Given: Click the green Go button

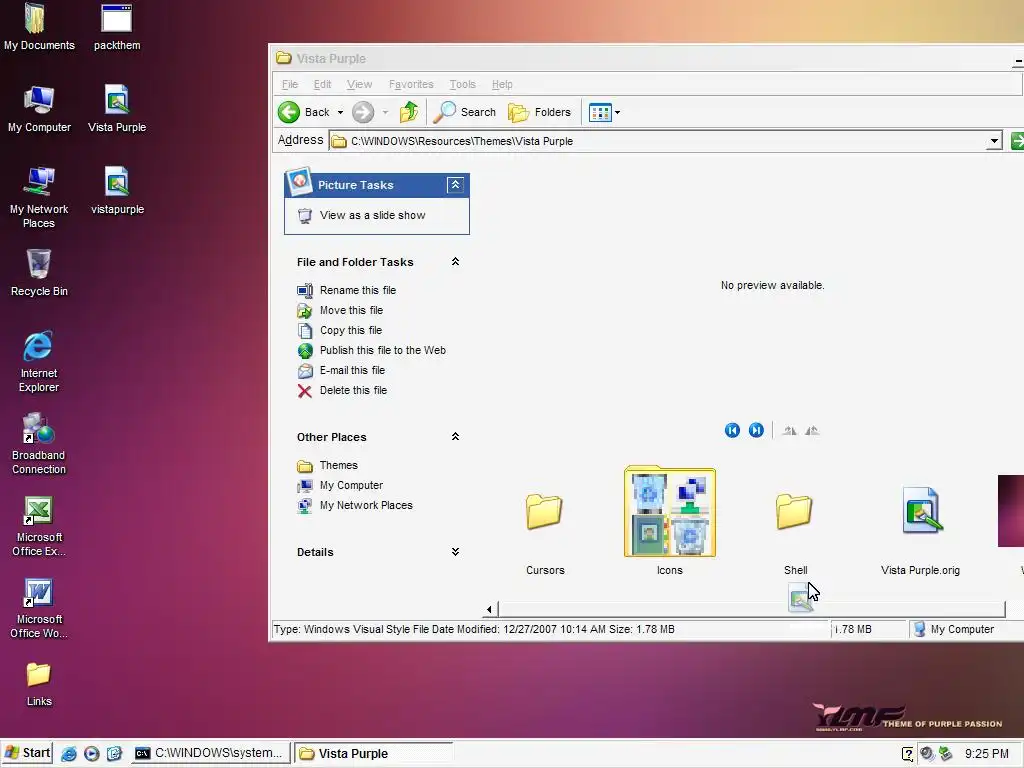Looking at the screenshot, I should click(1017, 141).
